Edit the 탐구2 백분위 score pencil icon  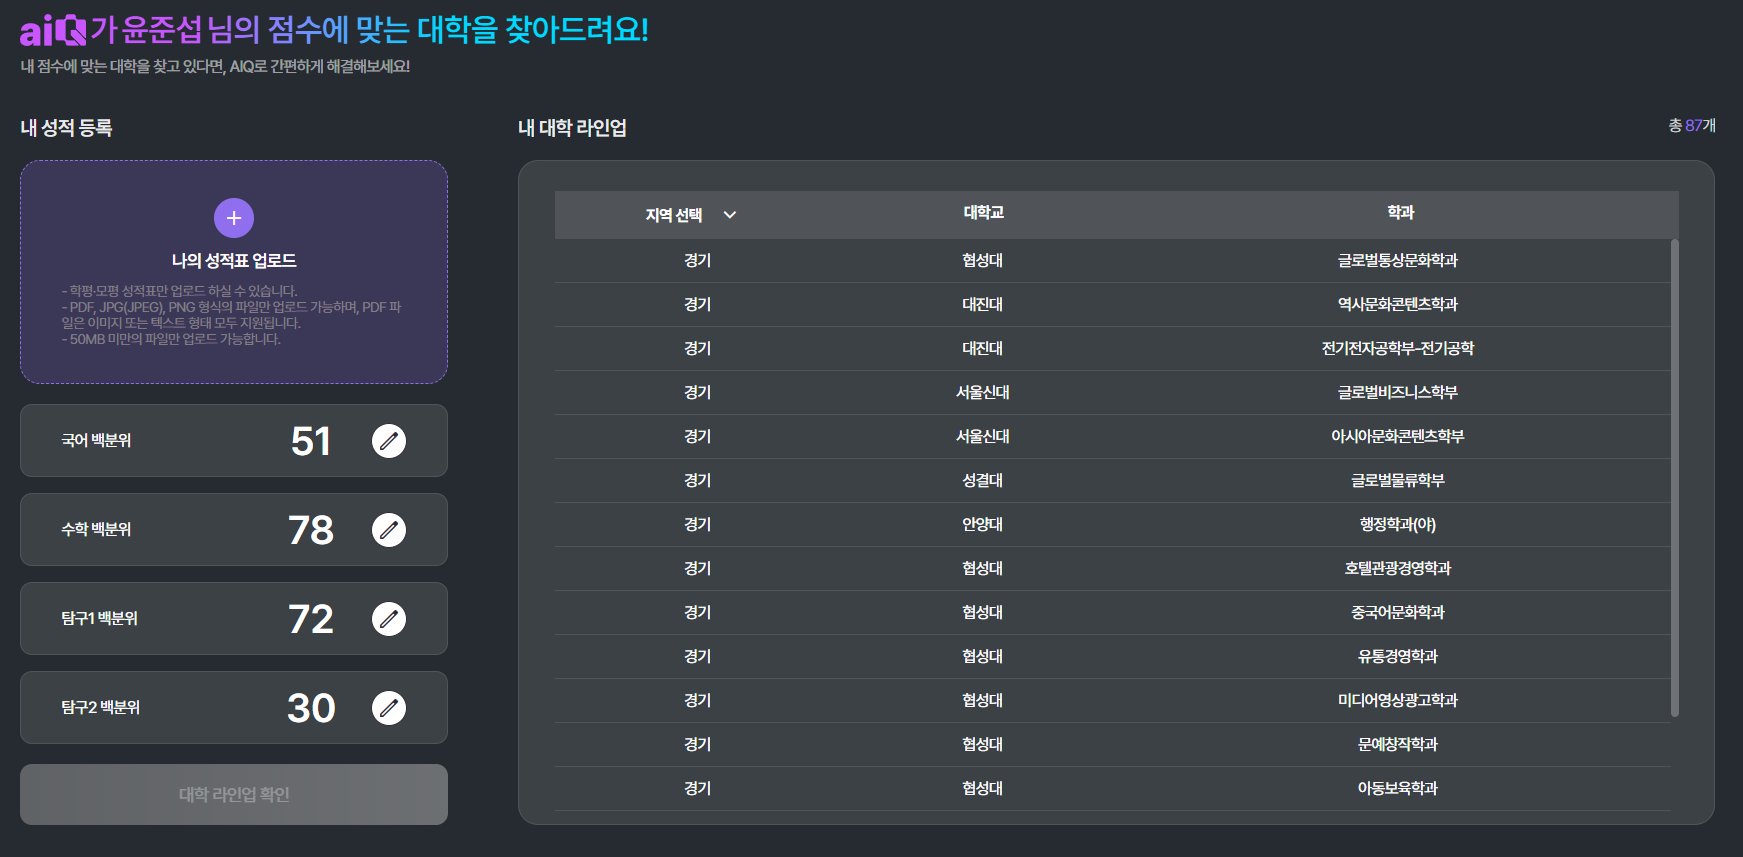[x=389, y=708]
